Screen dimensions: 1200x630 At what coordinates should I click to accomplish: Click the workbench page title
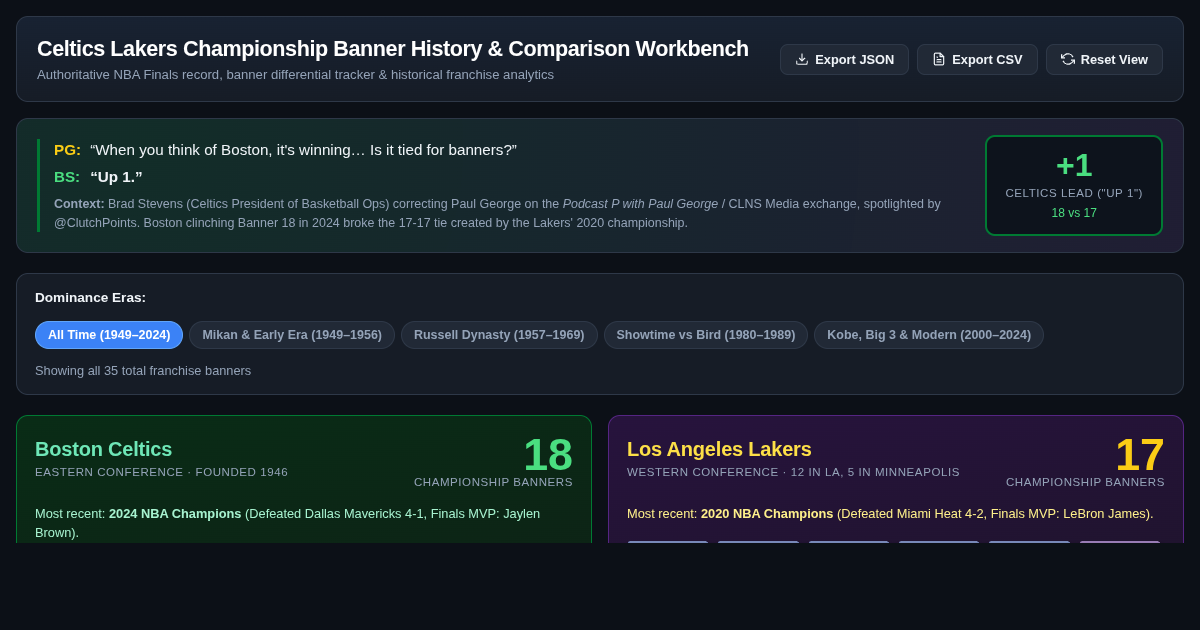pos(393,48)
